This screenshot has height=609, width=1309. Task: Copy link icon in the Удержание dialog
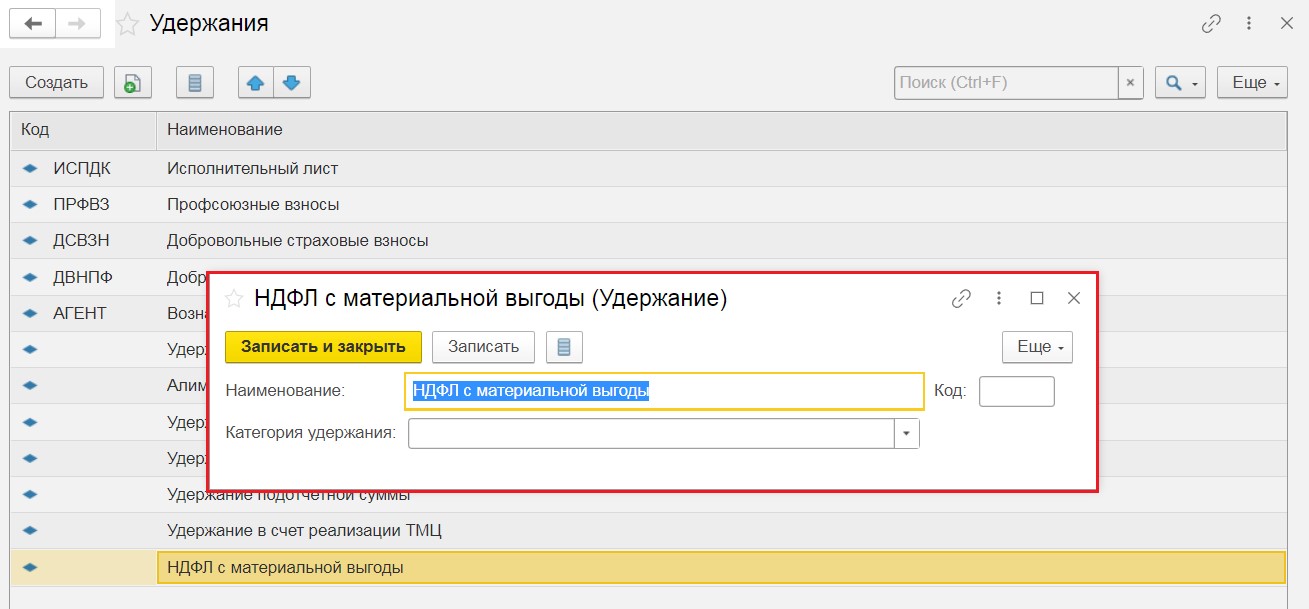click(961, 298)
